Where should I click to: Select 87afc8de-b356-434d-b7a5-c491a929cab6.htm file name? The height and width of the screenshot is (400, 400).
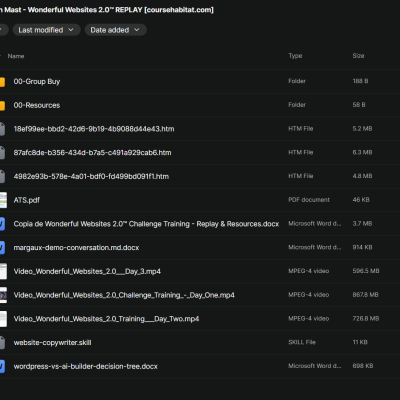(92, 153)
